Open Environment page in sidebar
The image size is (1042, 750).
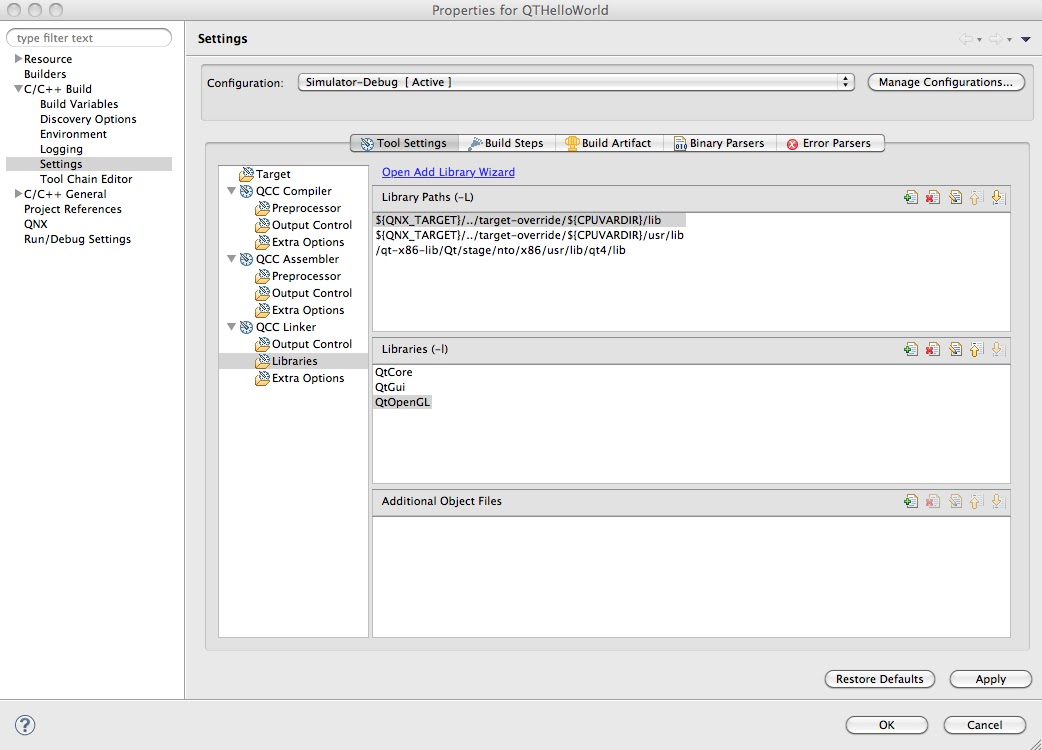point(73,134)
